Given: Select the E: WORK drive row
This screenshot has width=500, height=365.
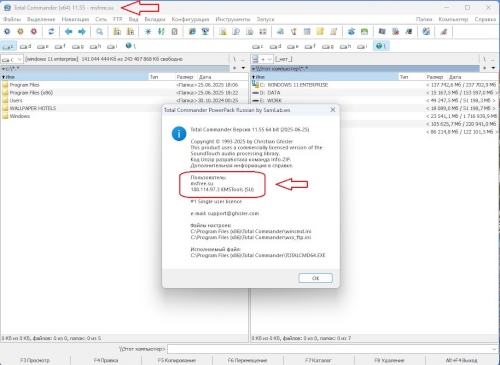Looking at the screenshot, I should [375, 100].
